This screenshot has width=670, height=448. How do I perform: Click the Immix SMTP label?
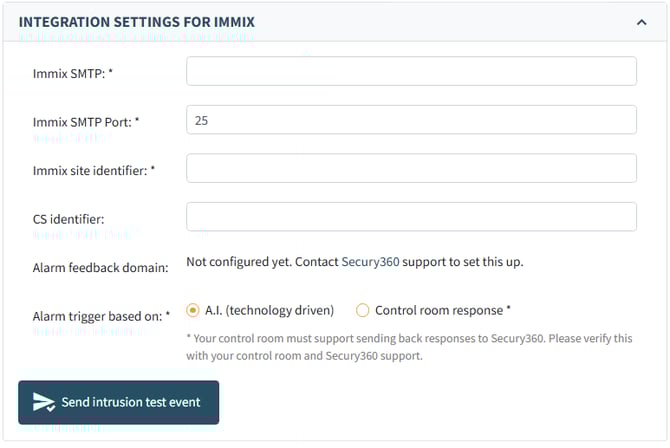click(x=71, y=72)
